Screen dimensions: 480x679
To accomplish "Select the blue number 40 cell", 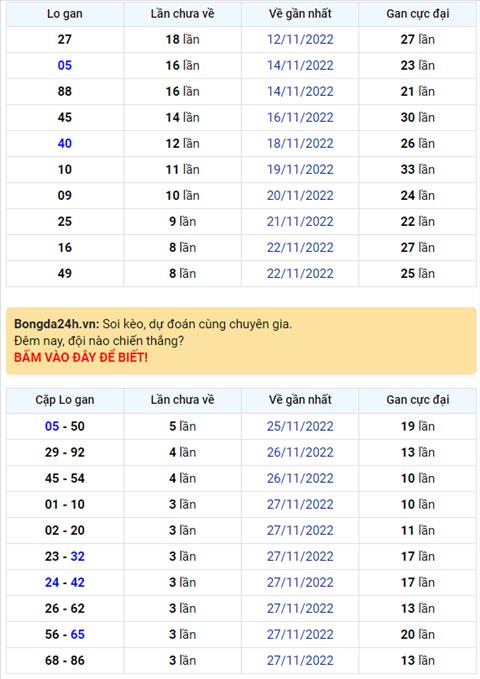I will (65, 143).
